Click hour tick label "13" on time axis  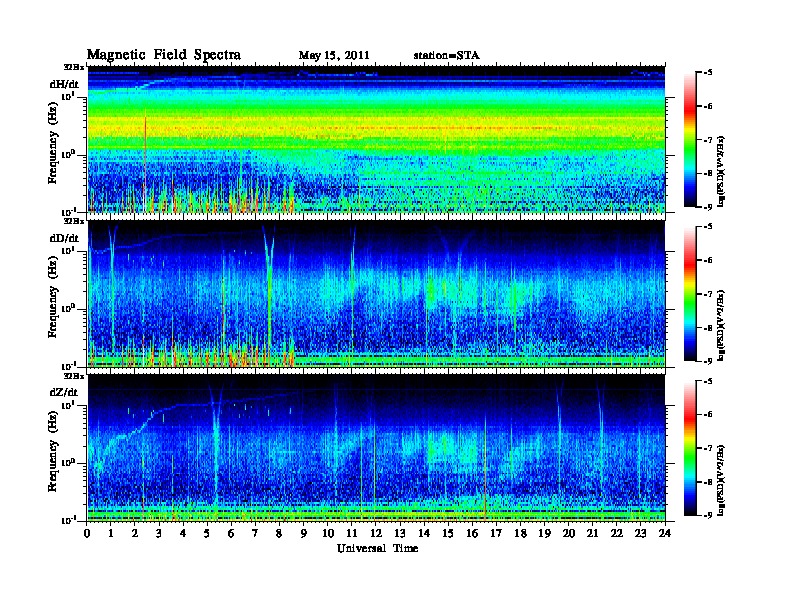pos(400,533)
